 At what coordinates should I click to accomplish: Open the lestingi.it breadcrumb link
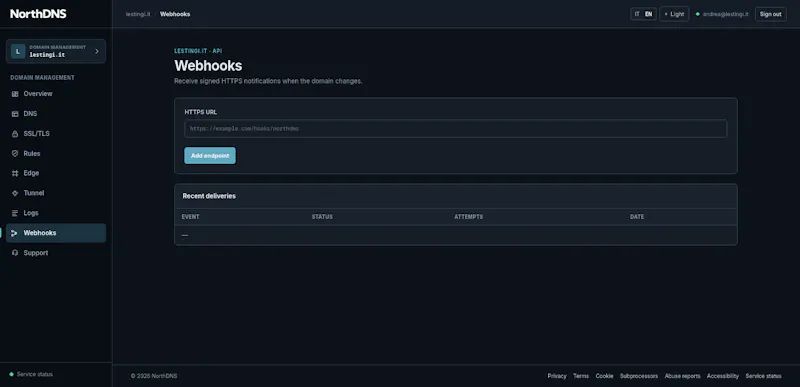click(x=138, y=14)
